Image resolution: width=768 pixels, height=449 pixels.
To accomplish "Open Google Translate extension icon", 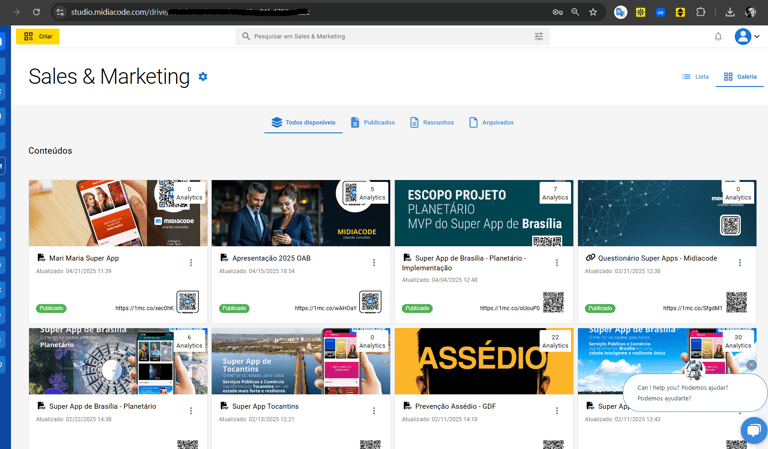I will tap(621, 12).
